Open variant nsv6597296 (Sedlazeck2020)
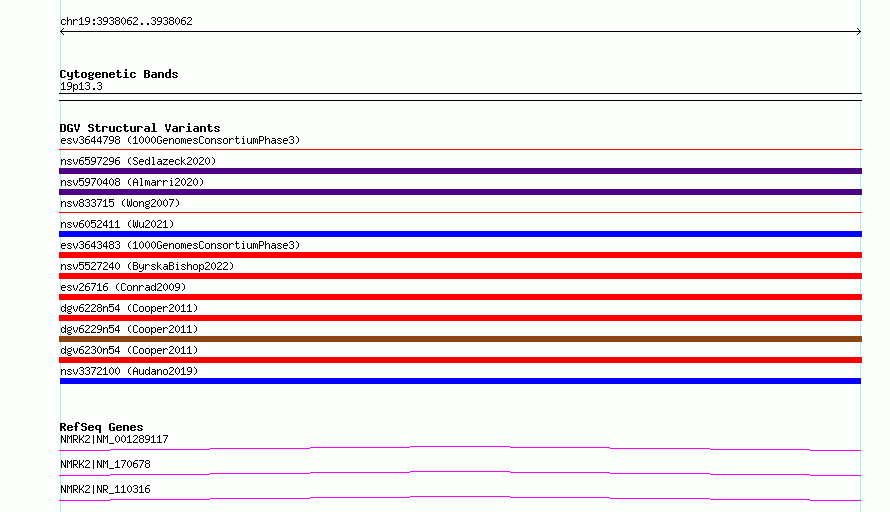Screen dimensions: 890x512 (138, 161)
